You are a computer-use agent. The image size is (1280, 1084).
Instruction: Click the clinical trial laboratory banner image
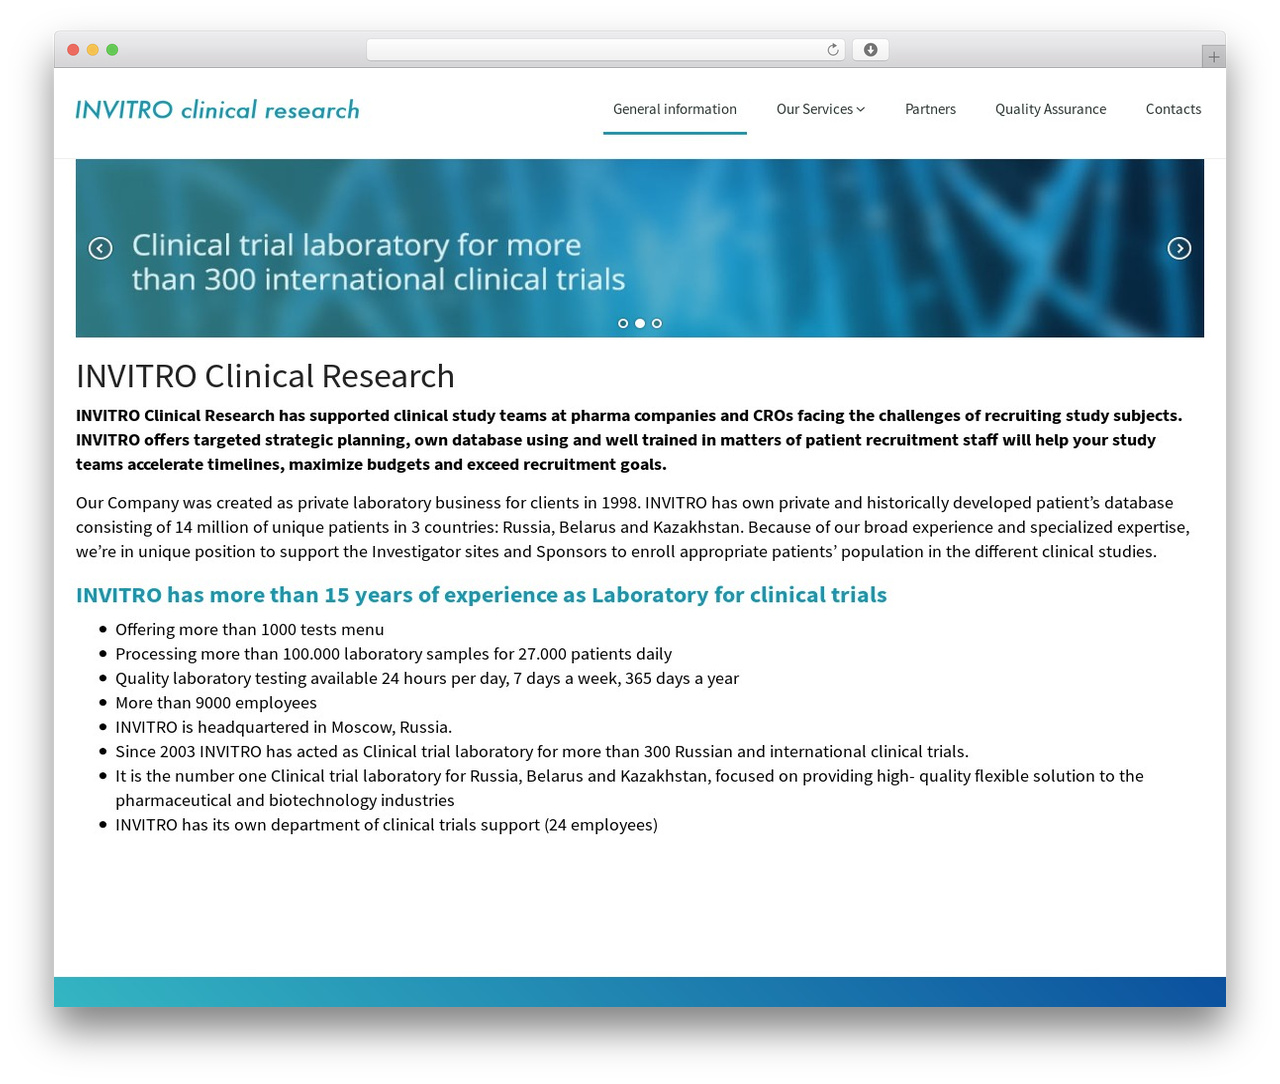click(x=640, y=248)
